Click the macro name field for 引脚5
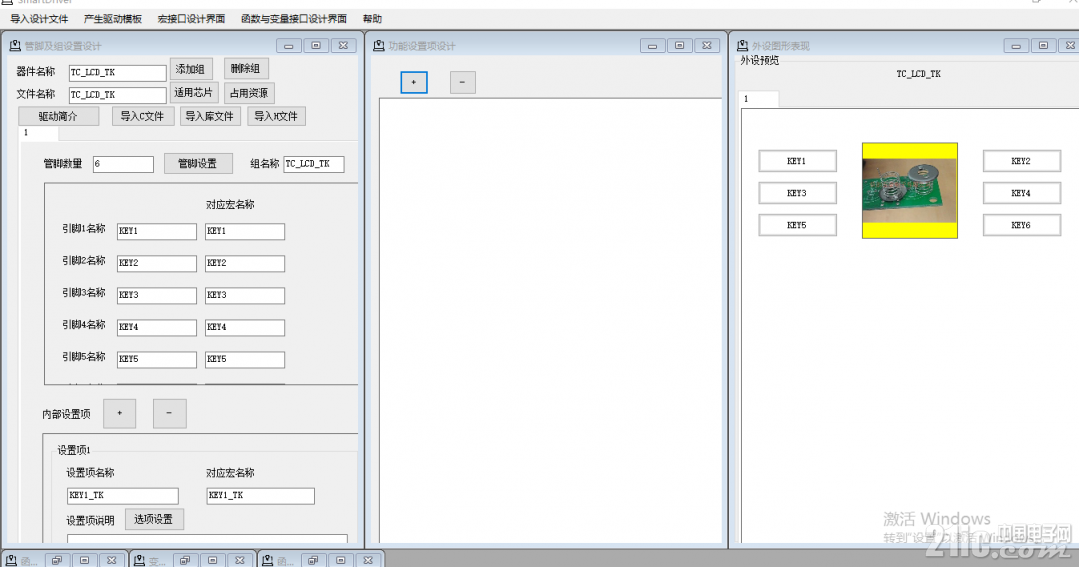The width and height of the screenshot is (1079, 567). [245, 359]
